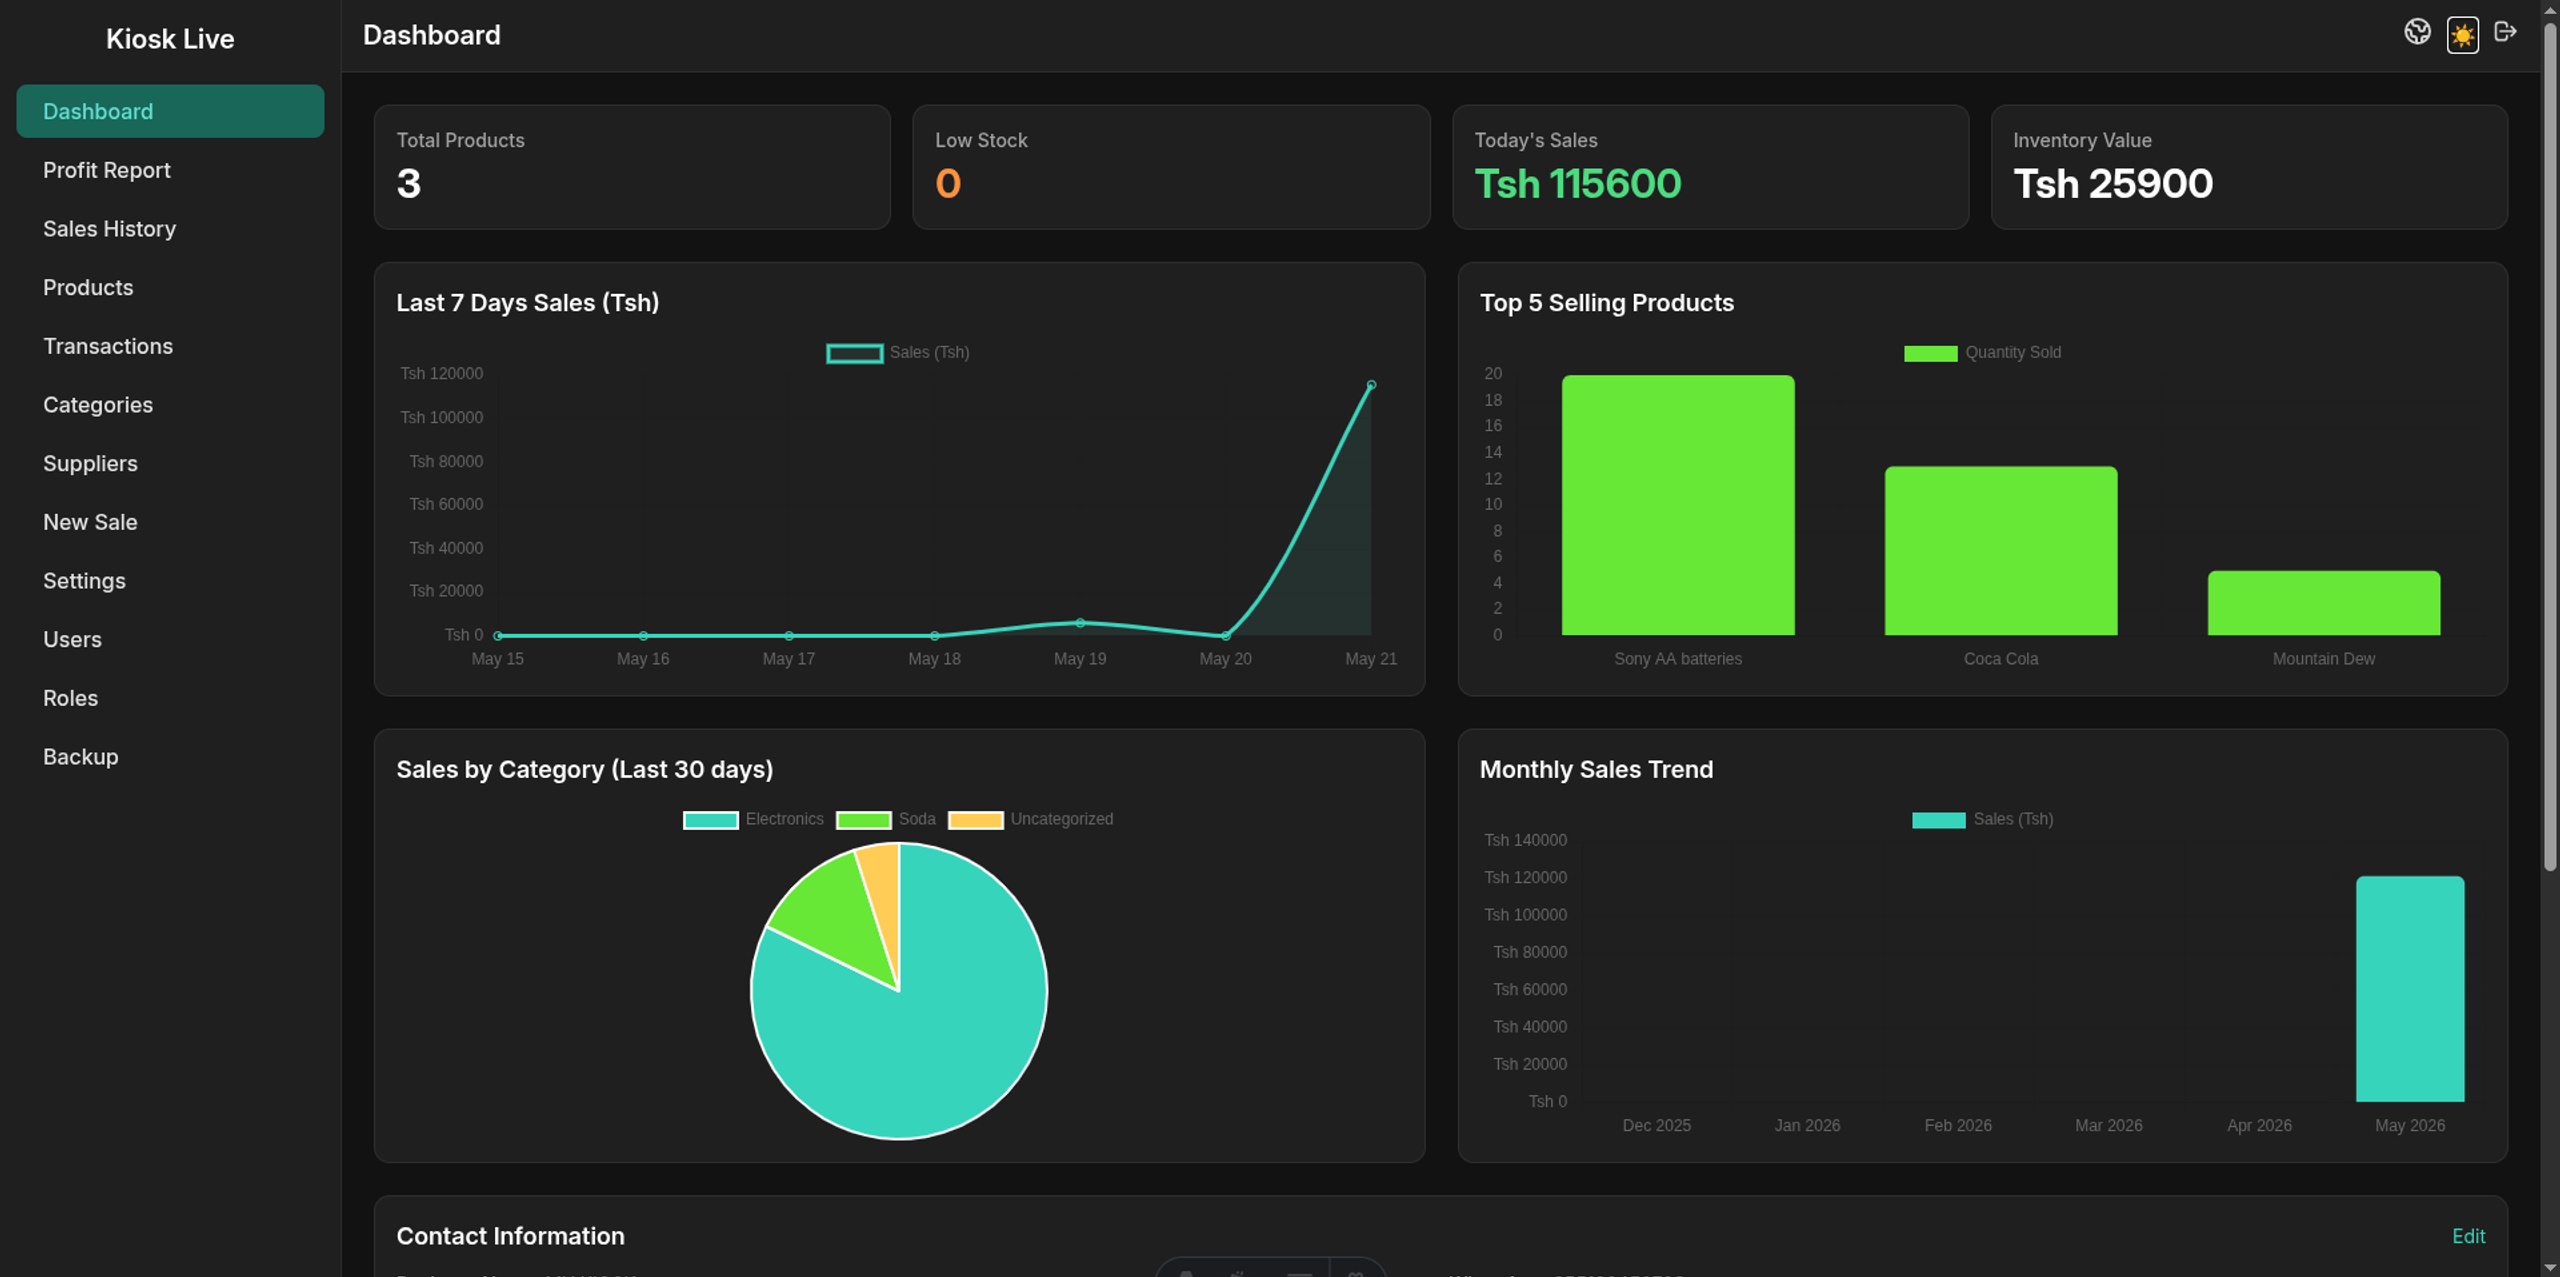
Task: Click the "Sales by Category (Last 30 days)" heading
Action: (x=585, y=770)
